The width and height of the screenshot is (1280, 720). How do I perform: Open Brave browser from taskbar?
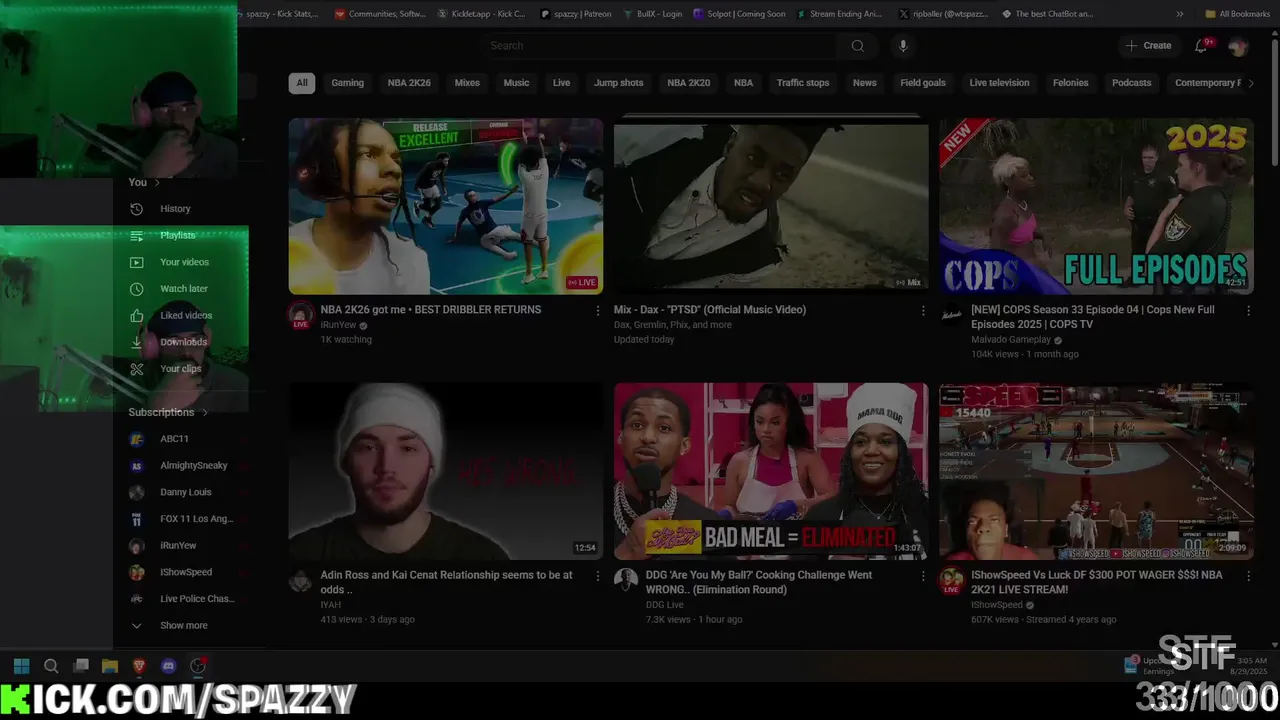[139, 666]
